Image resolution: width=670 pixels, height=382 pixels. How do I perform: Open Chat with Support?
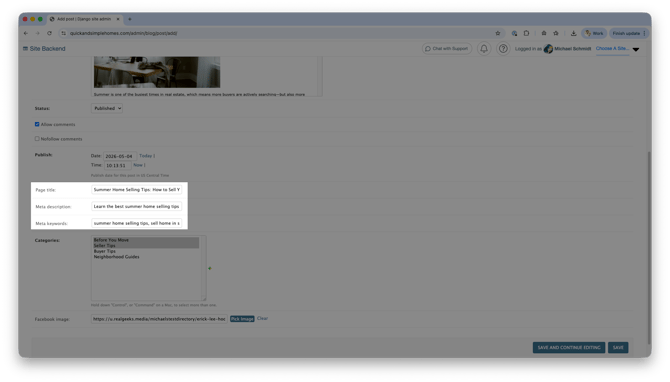coord(447,49)
